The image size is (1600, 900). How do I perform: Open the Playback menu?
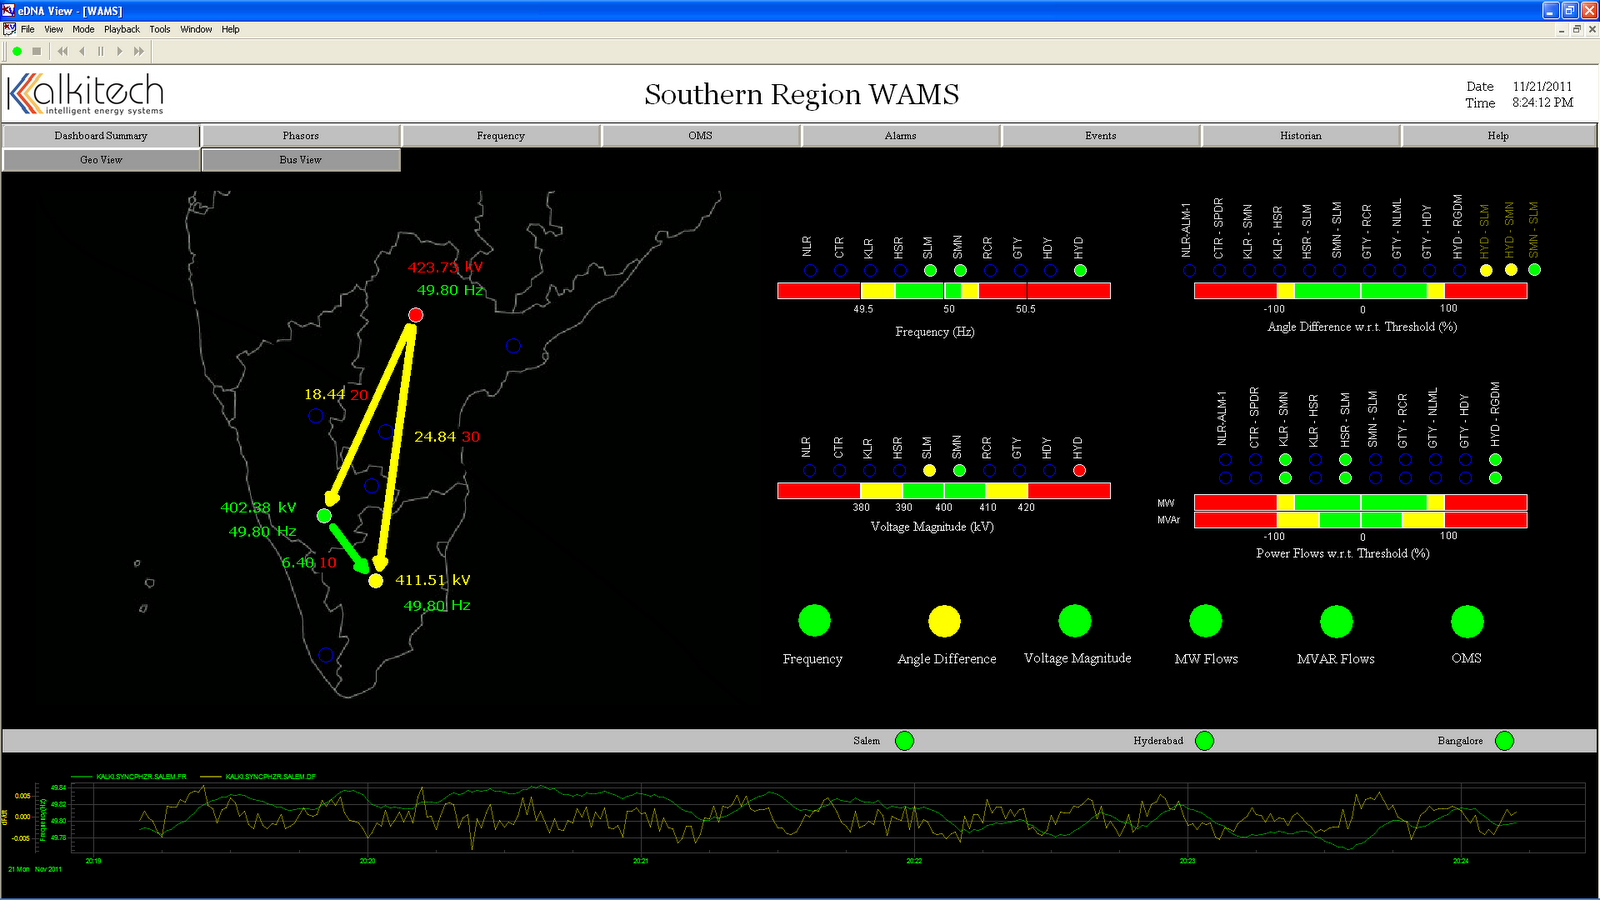click(x=121, y=29)
